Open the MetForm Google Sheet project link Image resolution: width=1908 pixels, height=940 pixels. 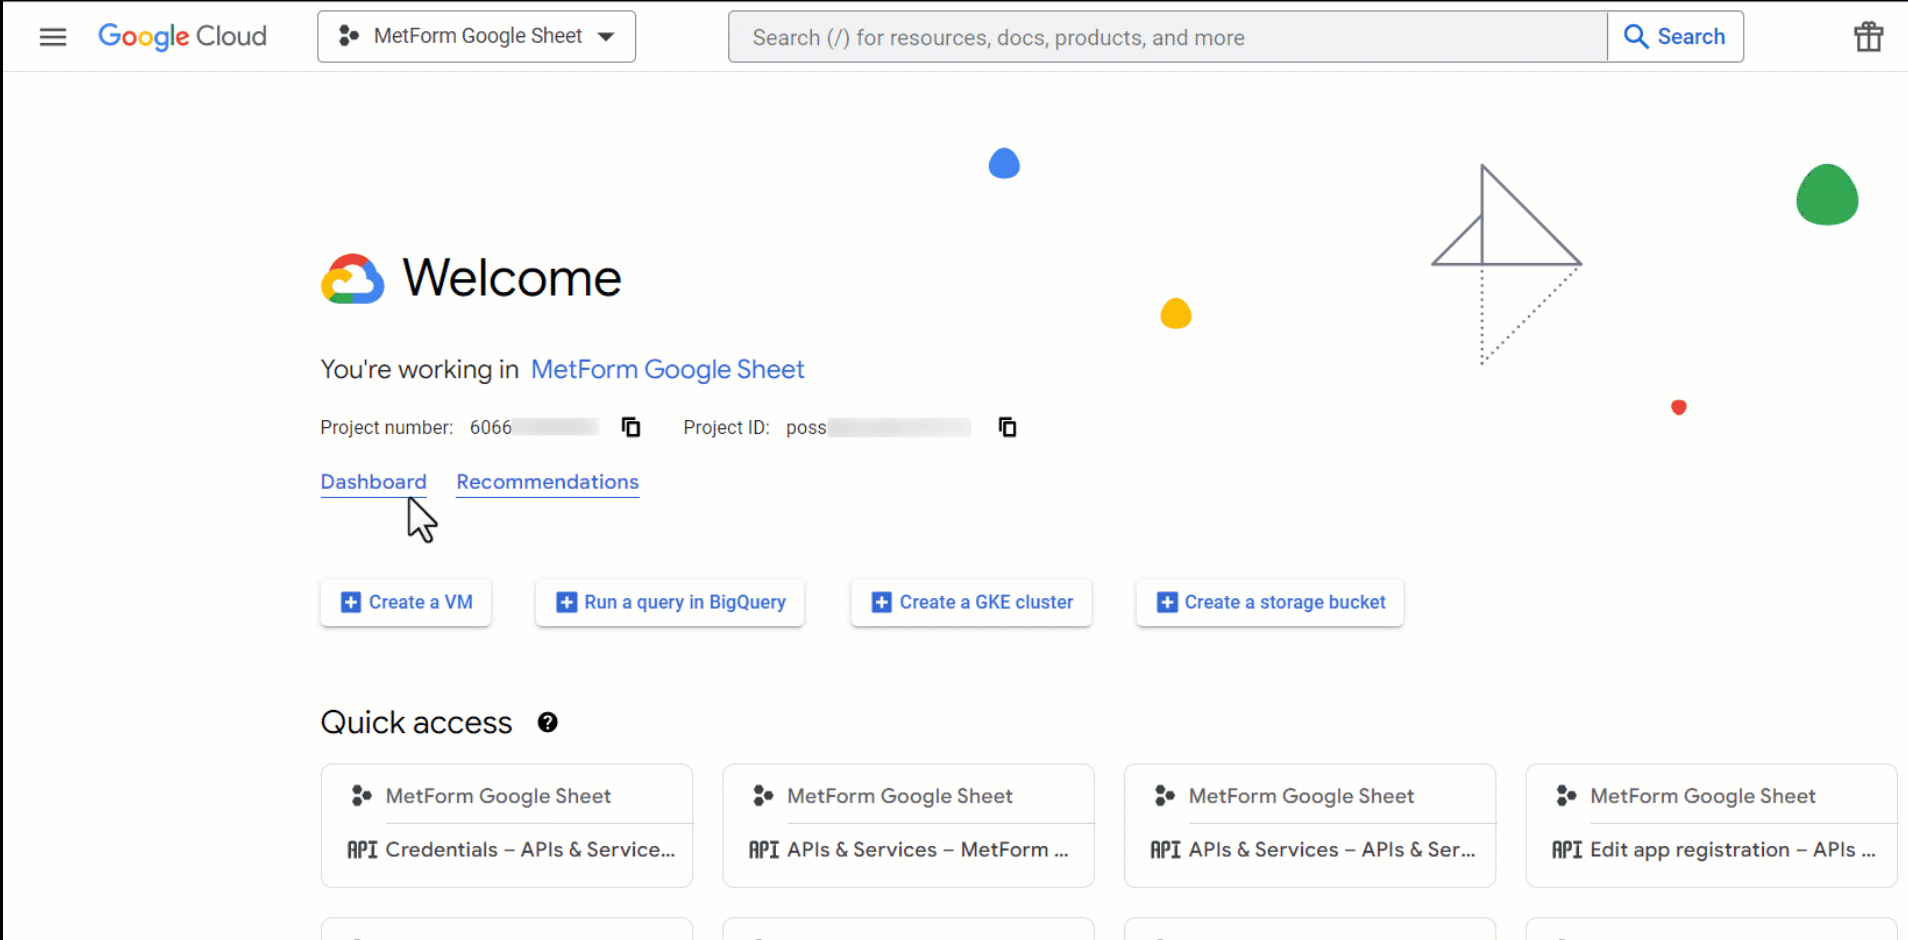tap(667, 369)
